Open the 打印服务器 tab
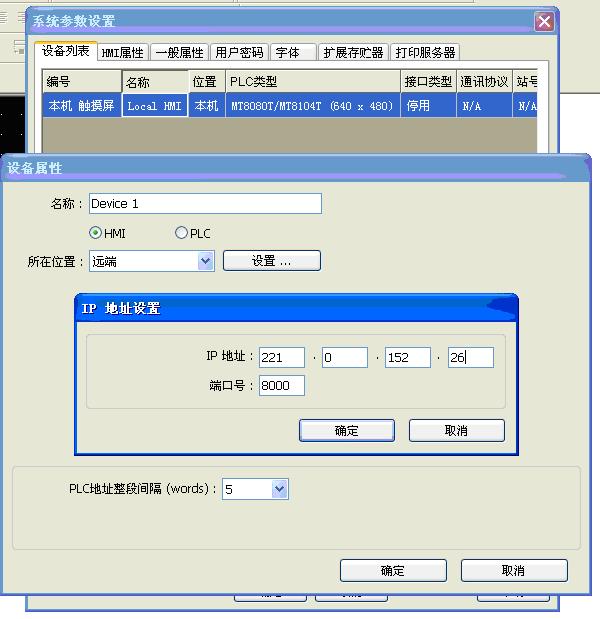The image size is (600, 619). click(425, 53)
